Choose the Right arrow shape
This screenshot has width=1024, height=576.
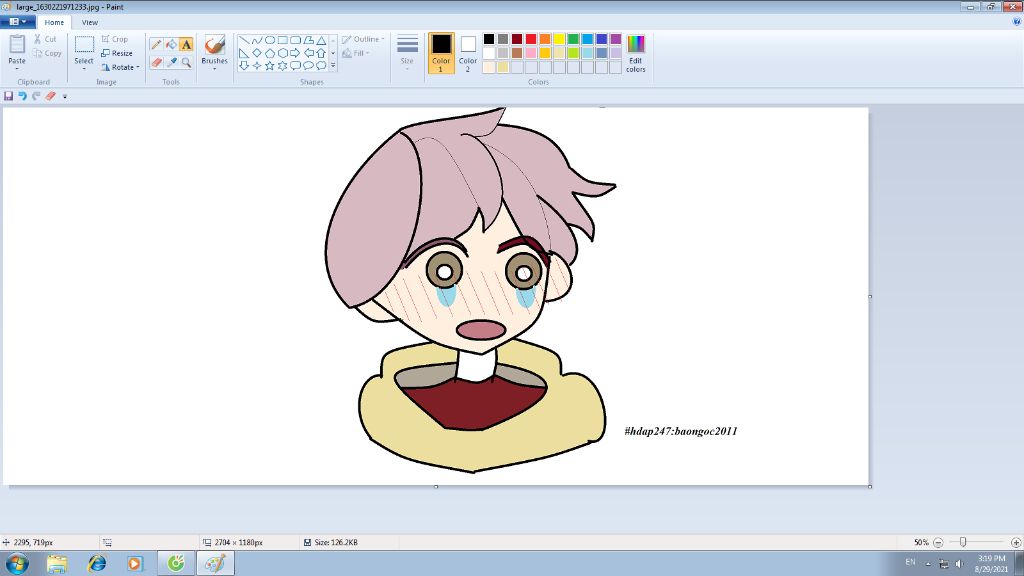point(295,53)
